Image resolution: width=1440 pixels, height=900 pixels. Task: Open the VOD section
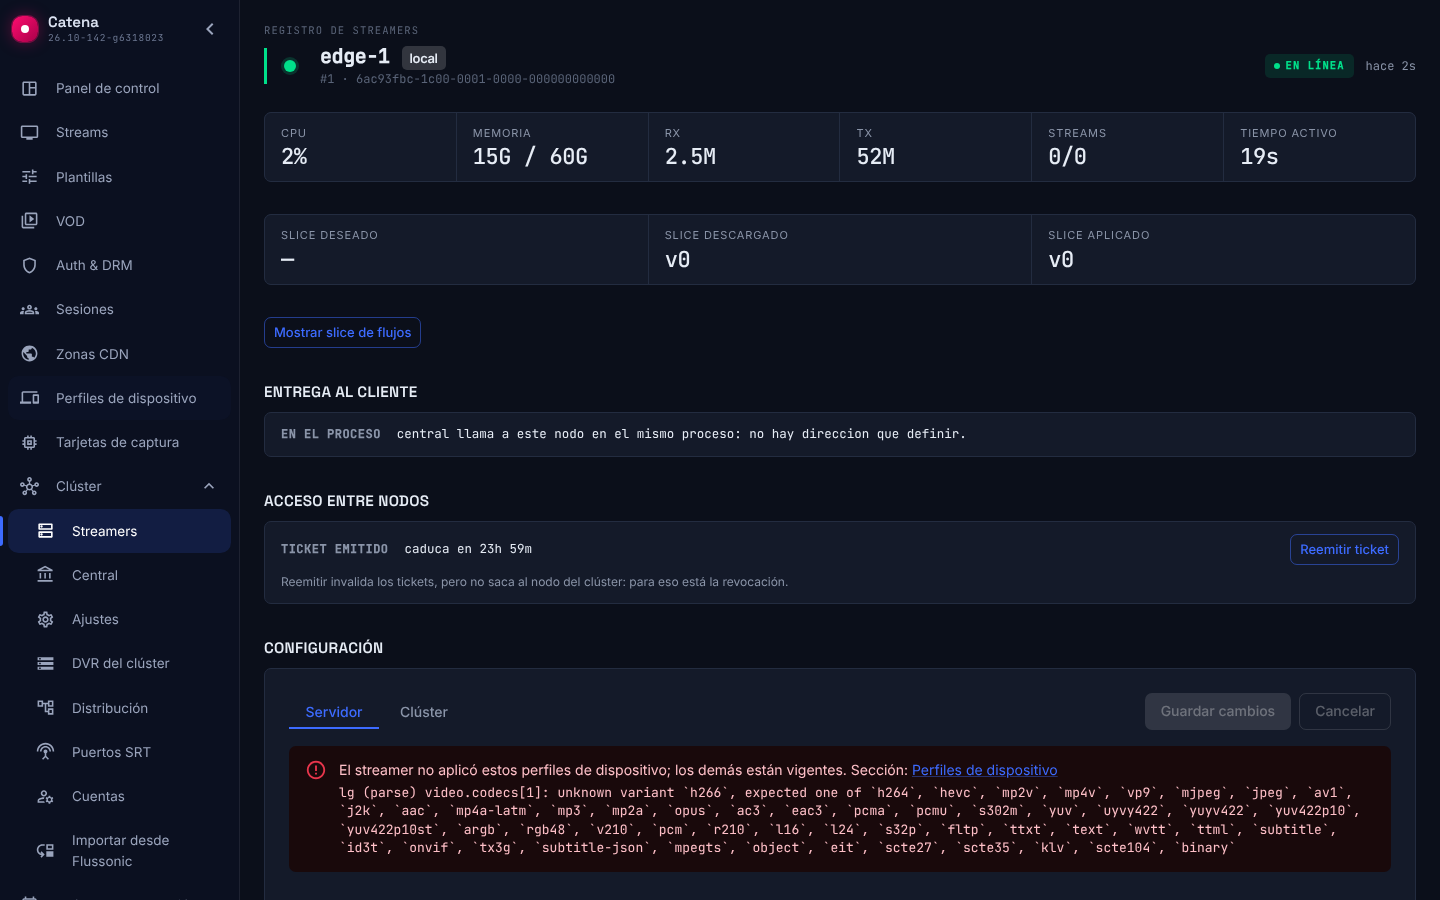coord(119,221)
